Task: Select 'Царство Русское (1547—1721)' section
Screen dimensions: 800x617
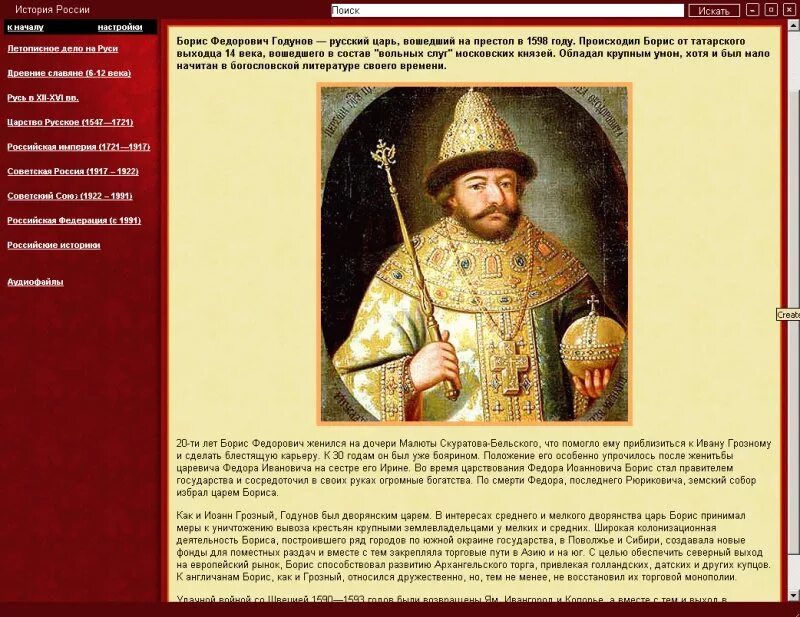Action: pos(70,122)
